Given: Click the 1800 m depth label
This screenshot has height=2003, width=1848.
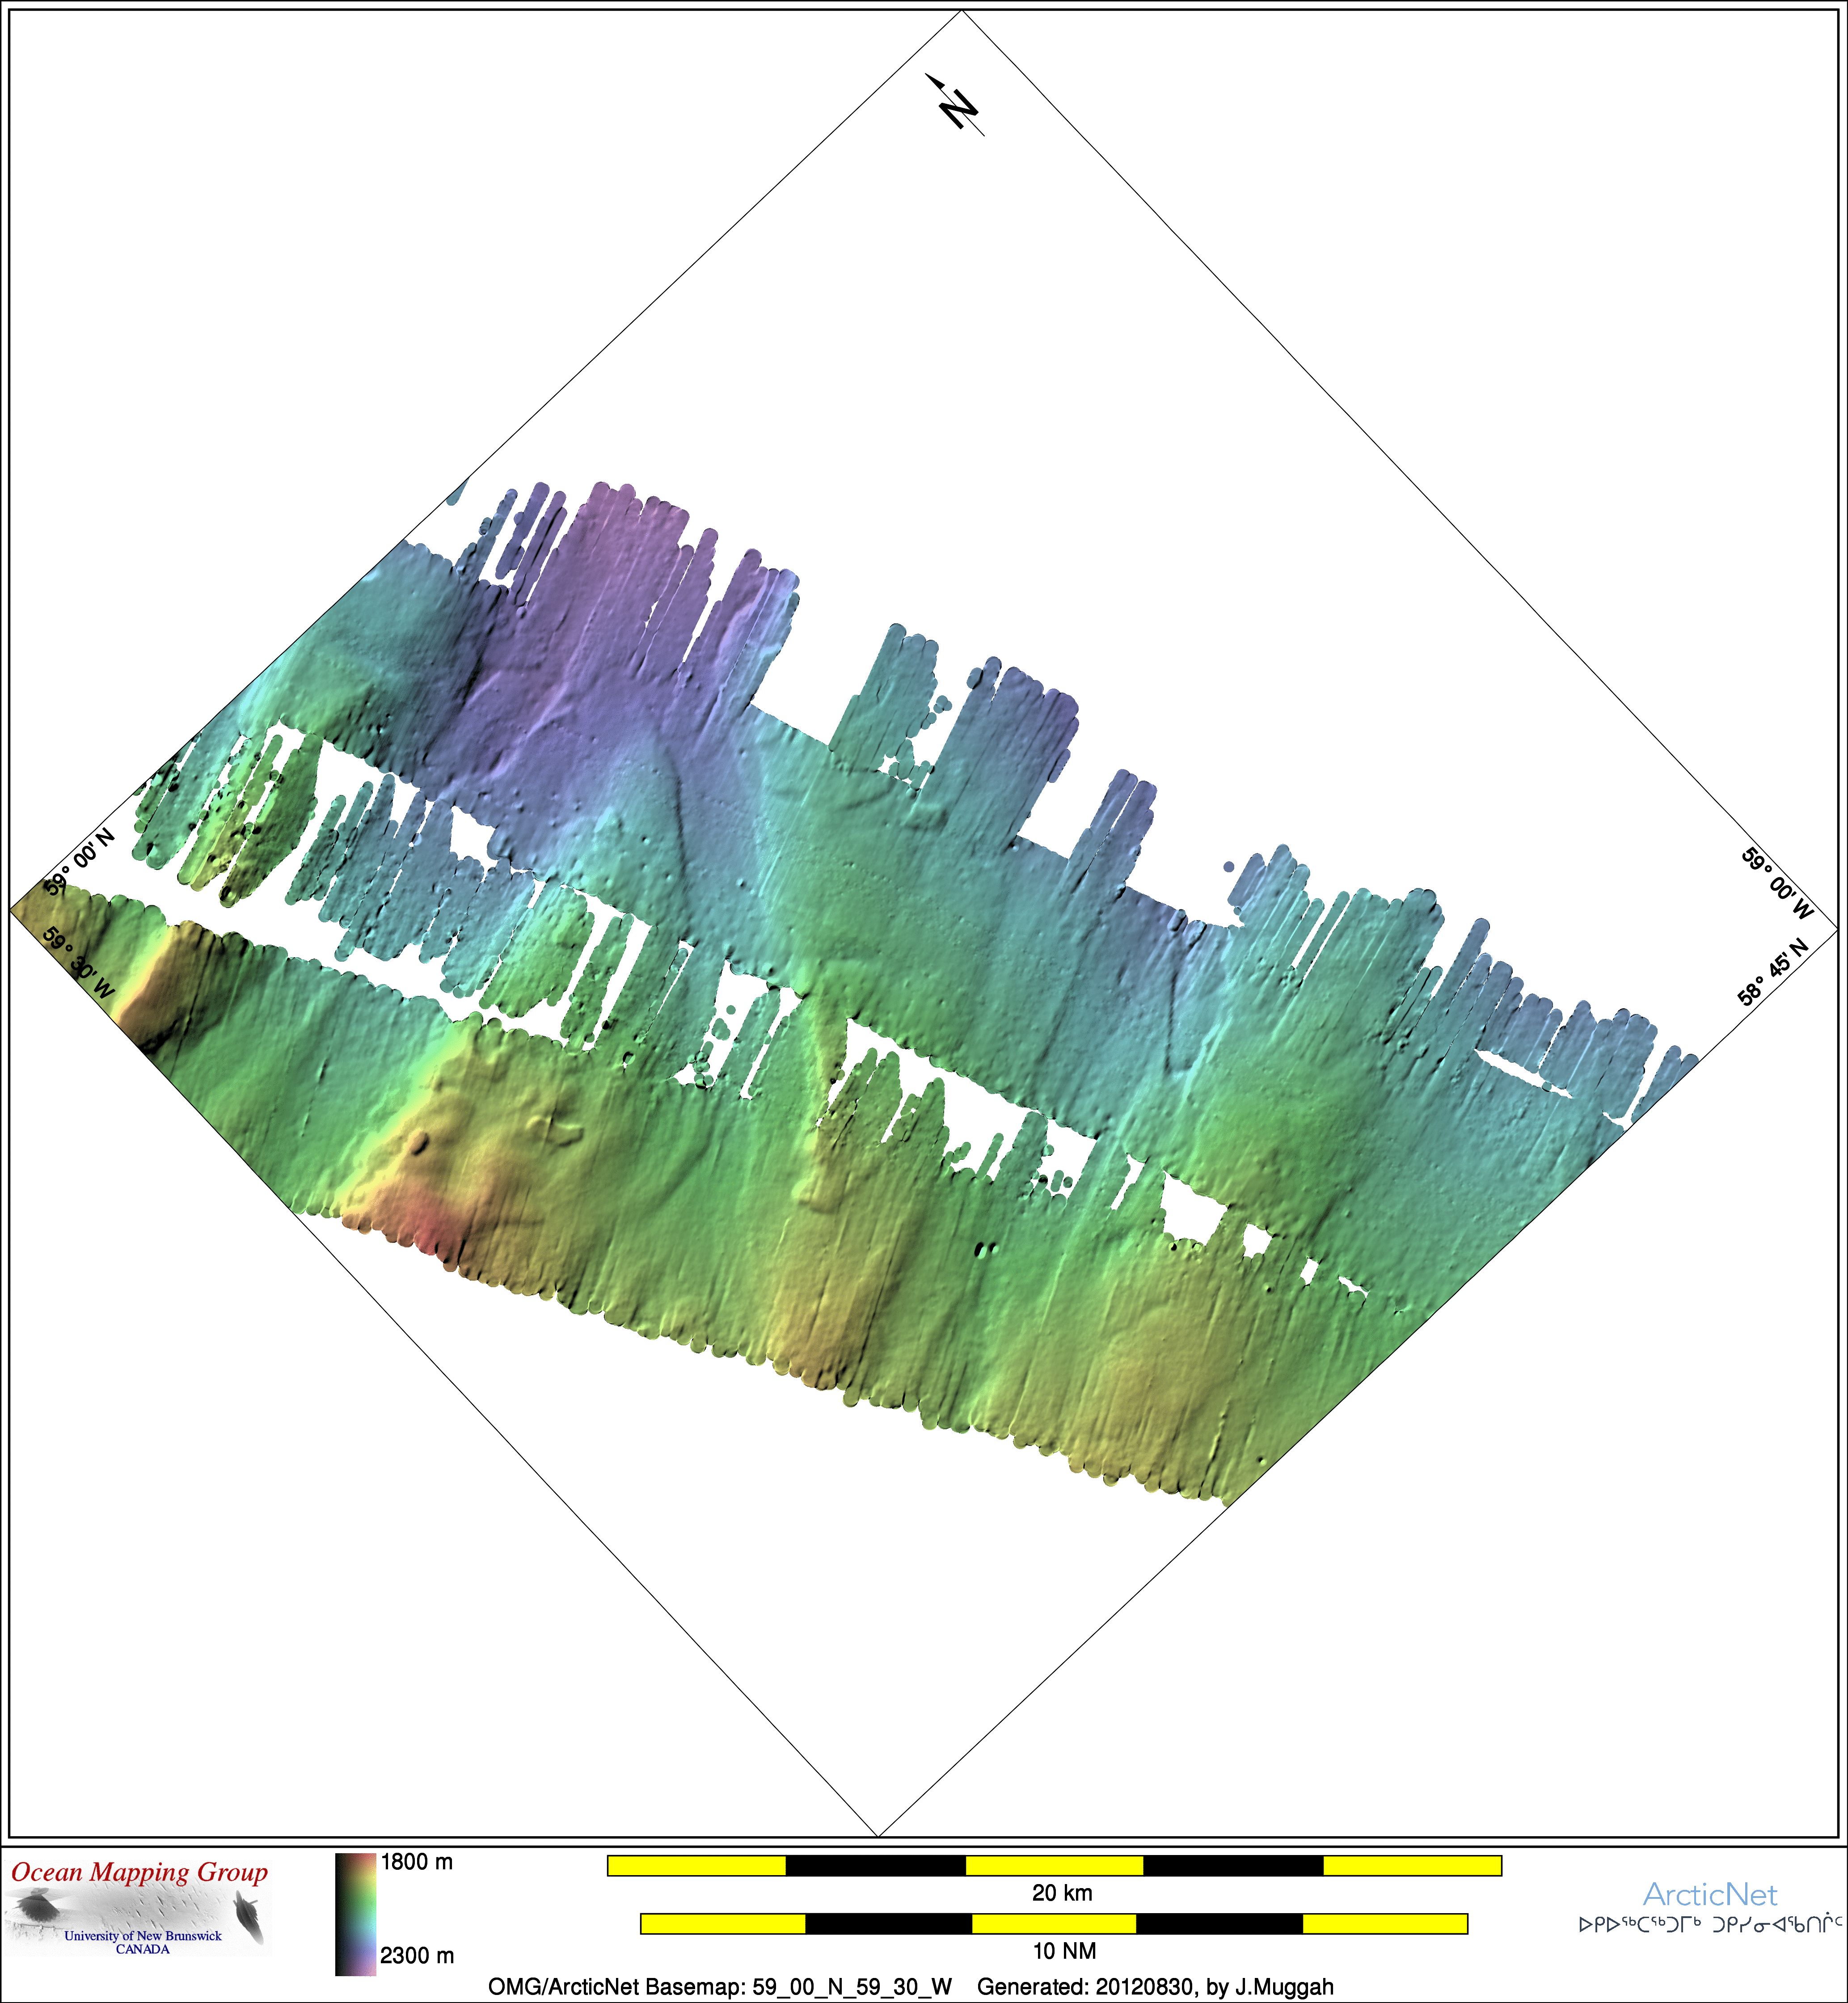Looking at the screenshot, I should tap(416, 1862).
